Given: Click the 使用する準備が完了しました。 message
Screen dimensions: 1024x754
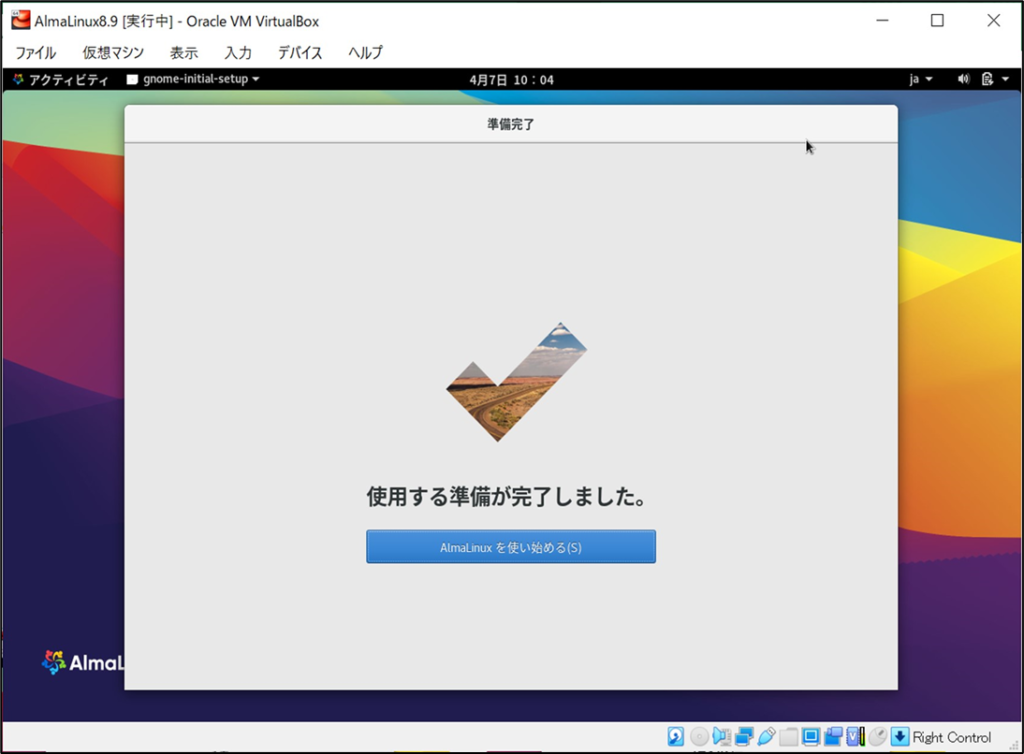Looking at the screenshot, I should [x=507, y=496].
